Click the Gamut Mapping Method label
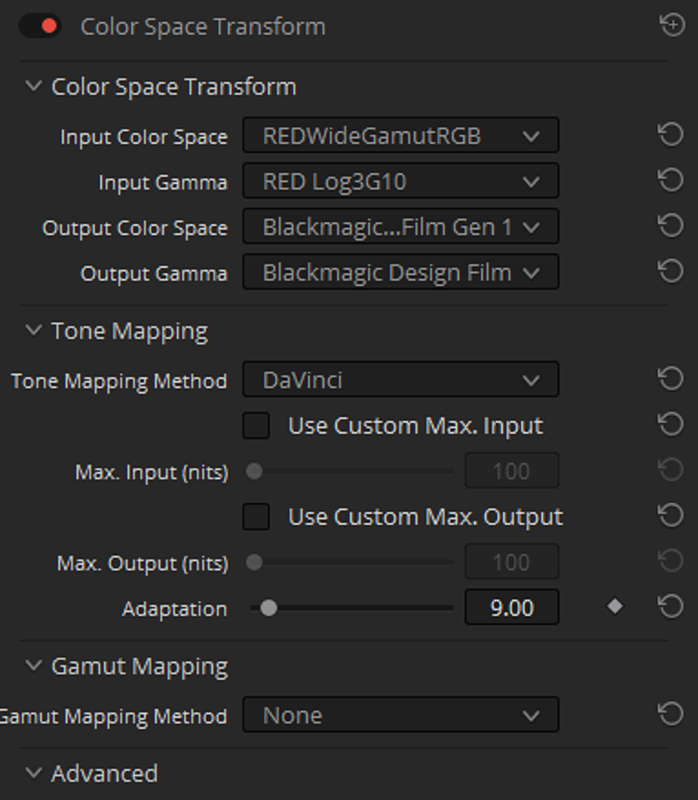The image size is (698, 800). pos(113,716)
